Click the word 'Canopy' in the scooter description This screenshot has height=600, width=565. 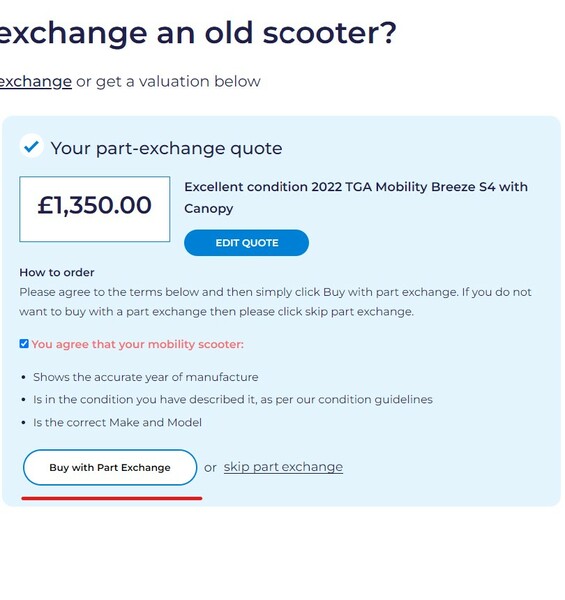(x=208, y=209)
